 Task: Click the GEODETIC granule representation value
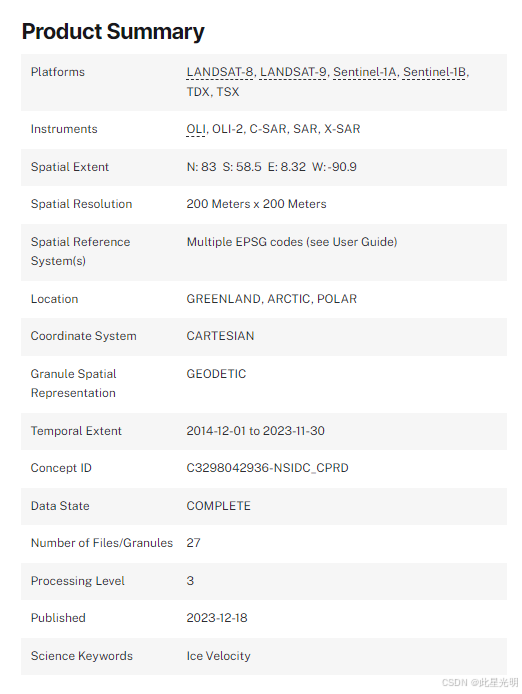pyautogui.click(x=216, y=374)
